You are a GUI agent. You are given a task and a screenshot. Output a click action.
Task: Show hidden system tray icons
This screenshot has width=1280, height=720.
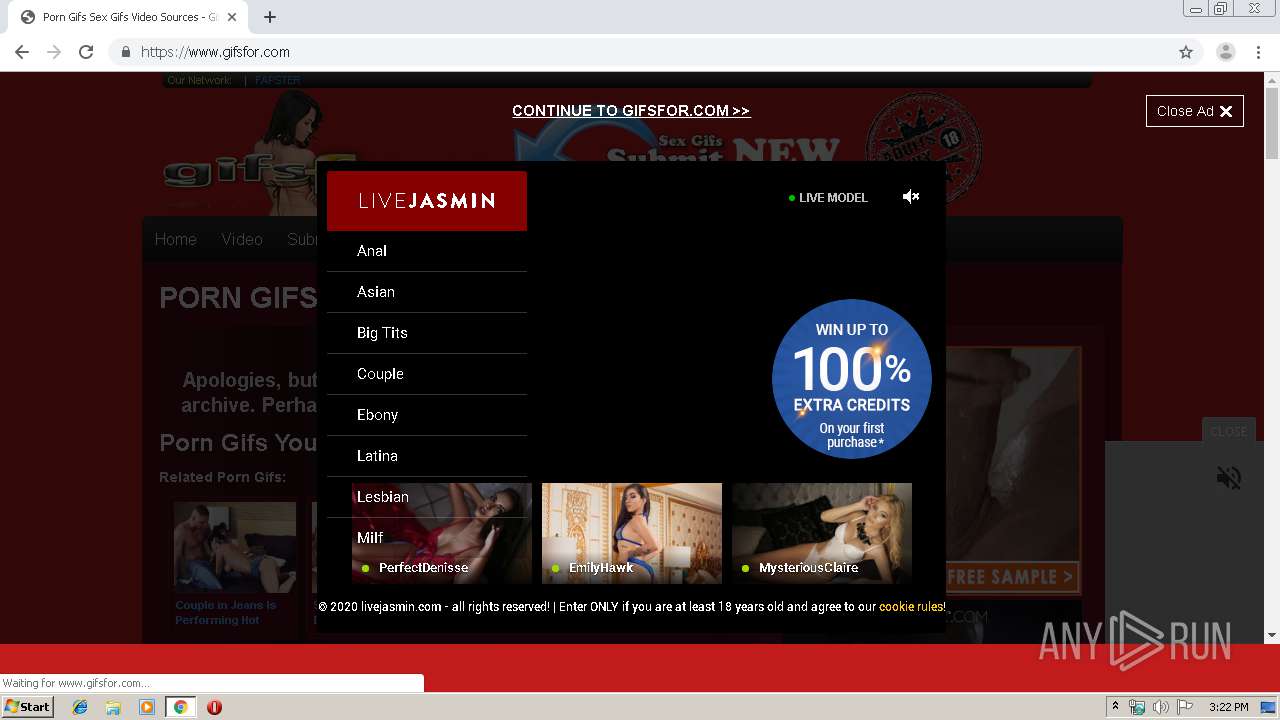pyautogui.click(x=1116, y=707)
